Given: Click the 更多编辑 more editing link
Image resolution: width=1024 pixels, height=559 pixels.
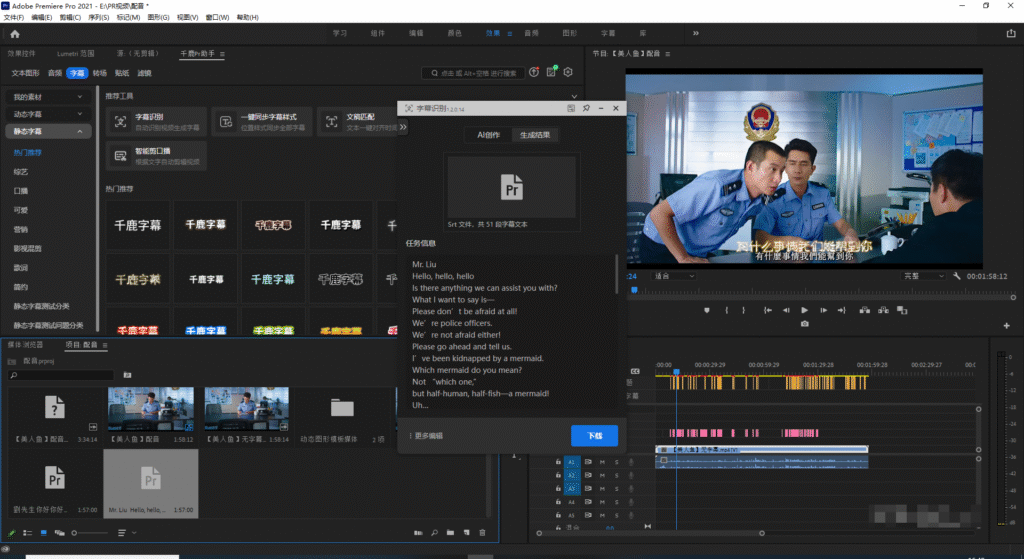Looking at the screenshot, I should coord(427,436).
